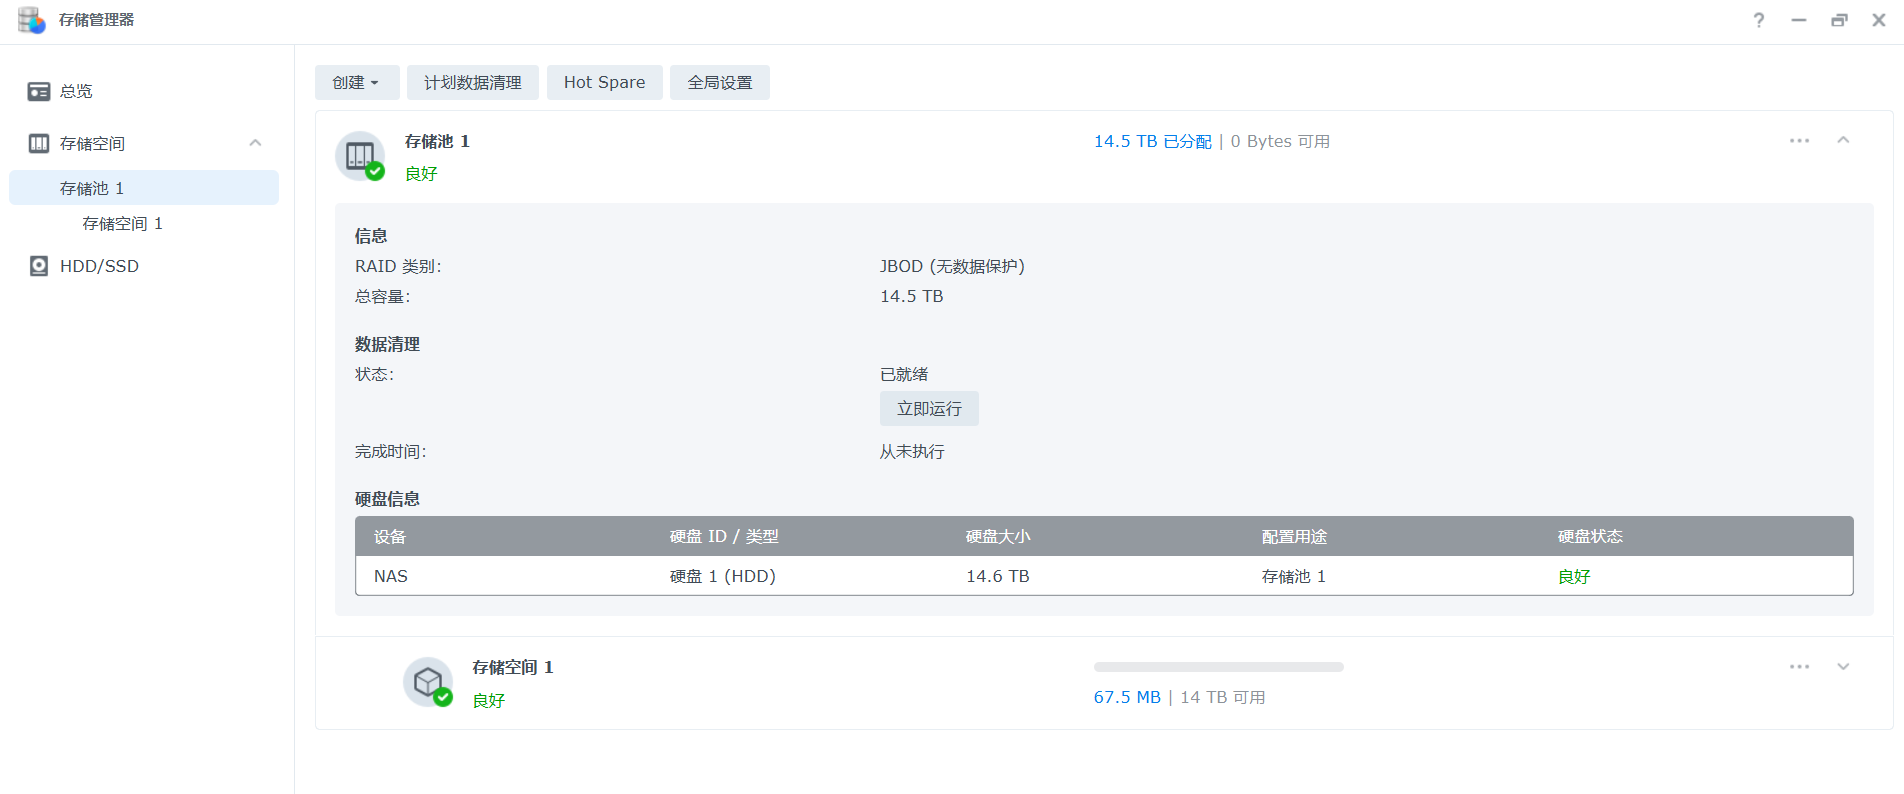Click the 存储池 1 pool status icon
Viewport: 1904px width, 794px height.
click(360, 156)
